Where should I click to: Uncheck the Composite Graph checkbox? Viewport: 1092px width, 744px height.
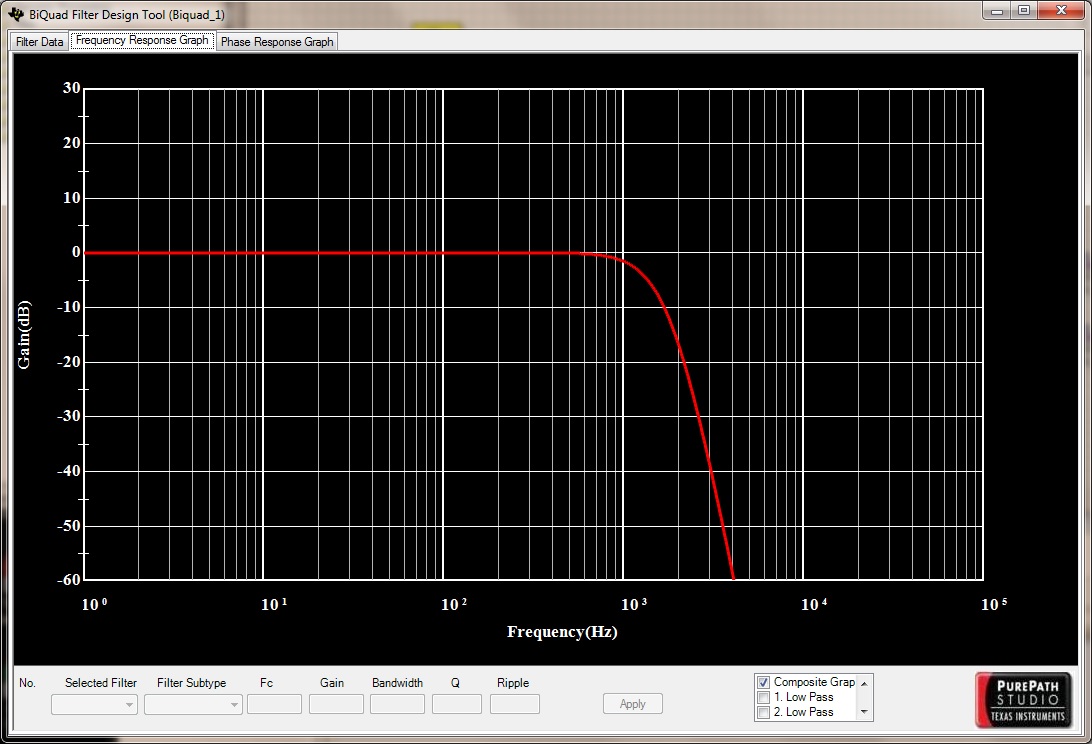(763, 683)
